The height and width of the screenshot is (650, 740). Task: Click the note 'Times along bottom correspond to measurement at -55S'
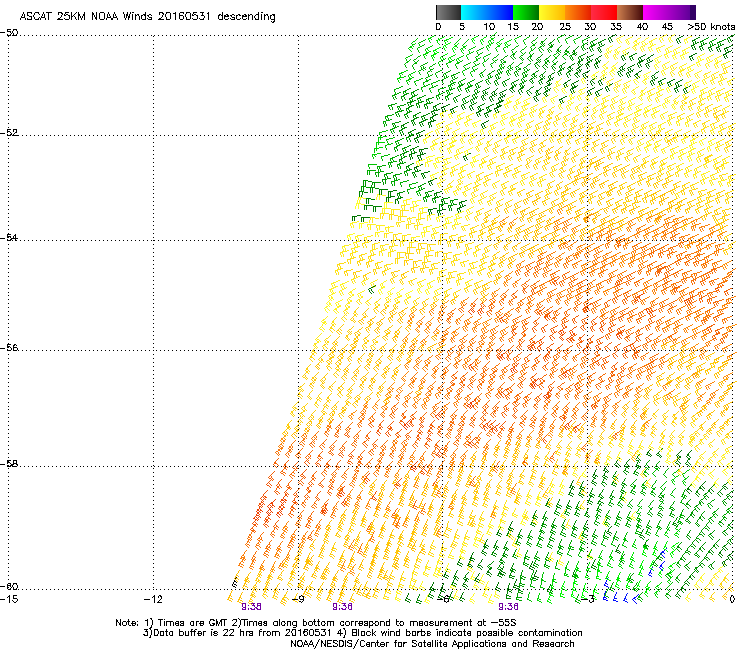(379, 623)
